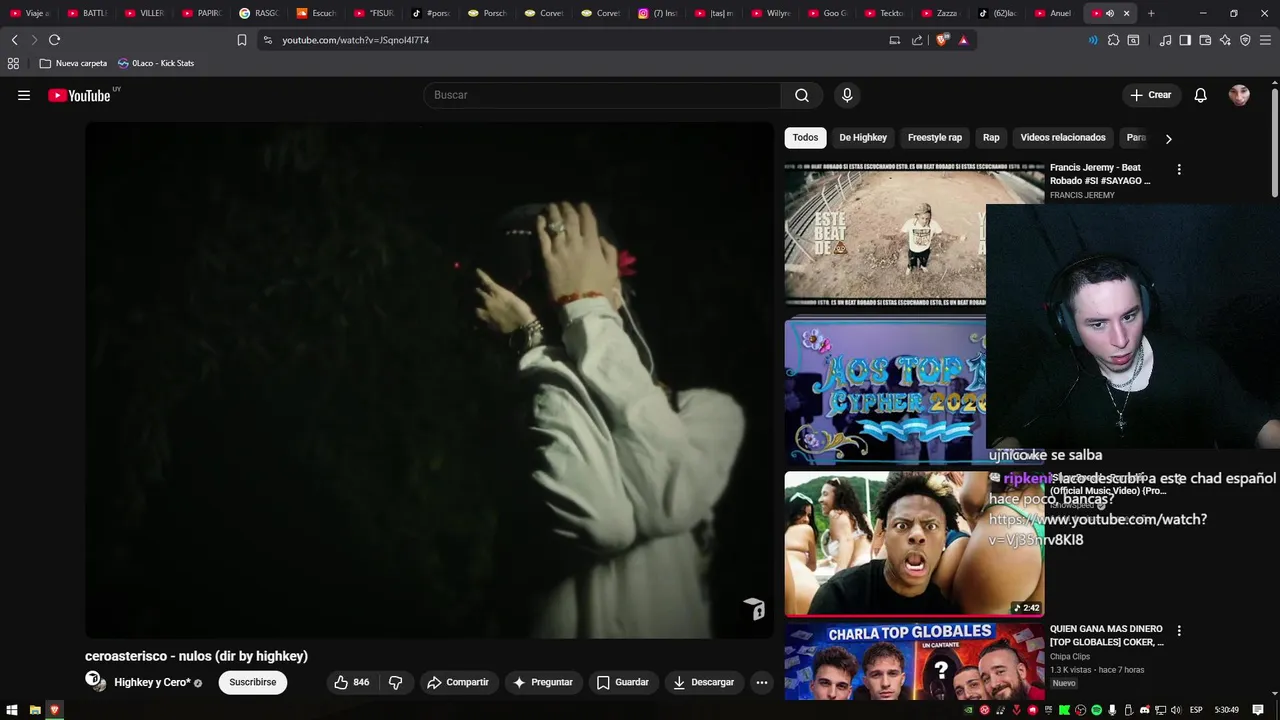The image size is (1280, 720).
Task: Reload the current page
Action: point(54,40)
